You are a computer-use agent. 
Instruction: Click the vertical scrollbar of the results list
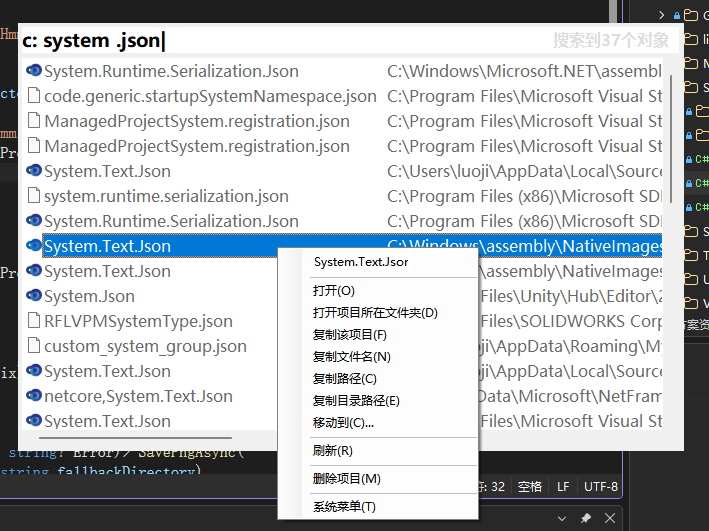point(671,138)
